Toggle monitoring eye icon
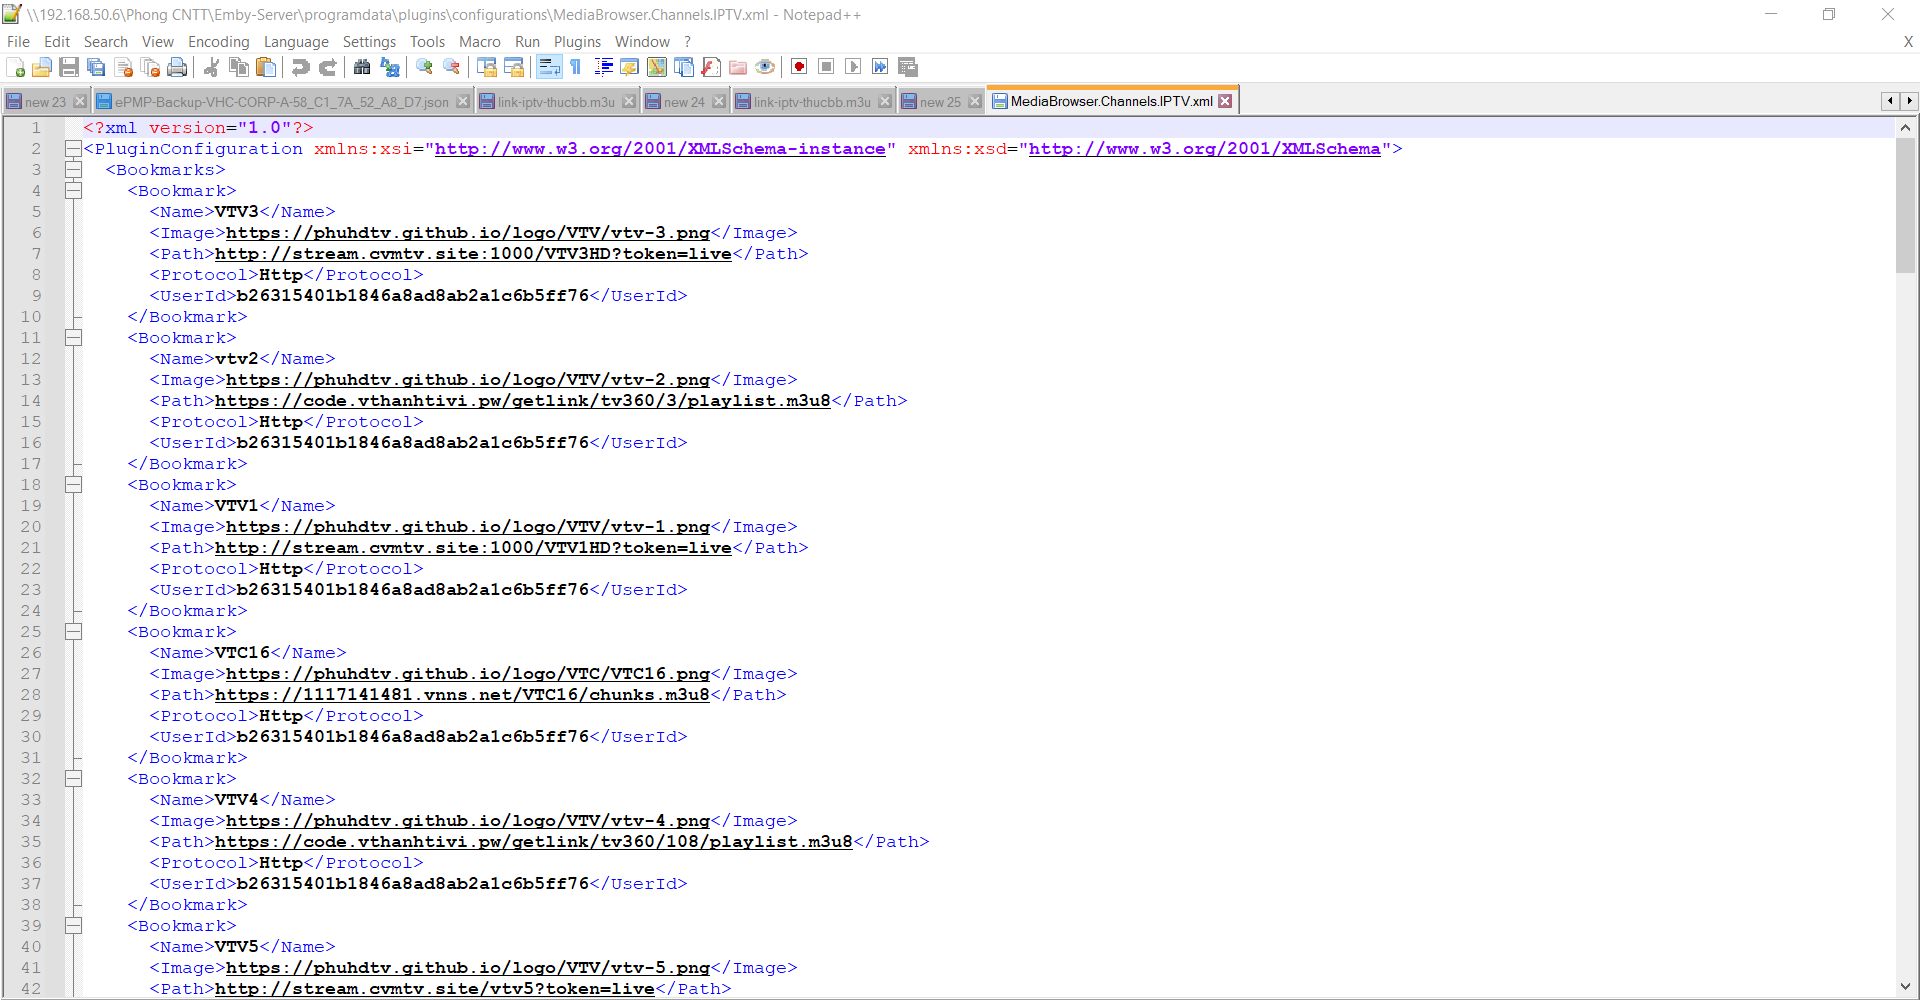 pyautogui.click(x=765, y=67)
